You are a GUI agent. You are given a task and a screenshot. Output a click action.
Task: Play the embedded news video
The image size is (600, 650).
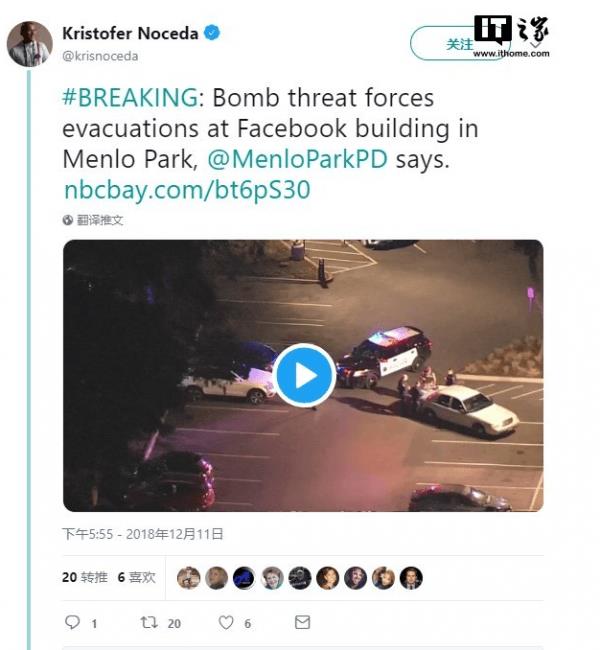pos(306,376)
